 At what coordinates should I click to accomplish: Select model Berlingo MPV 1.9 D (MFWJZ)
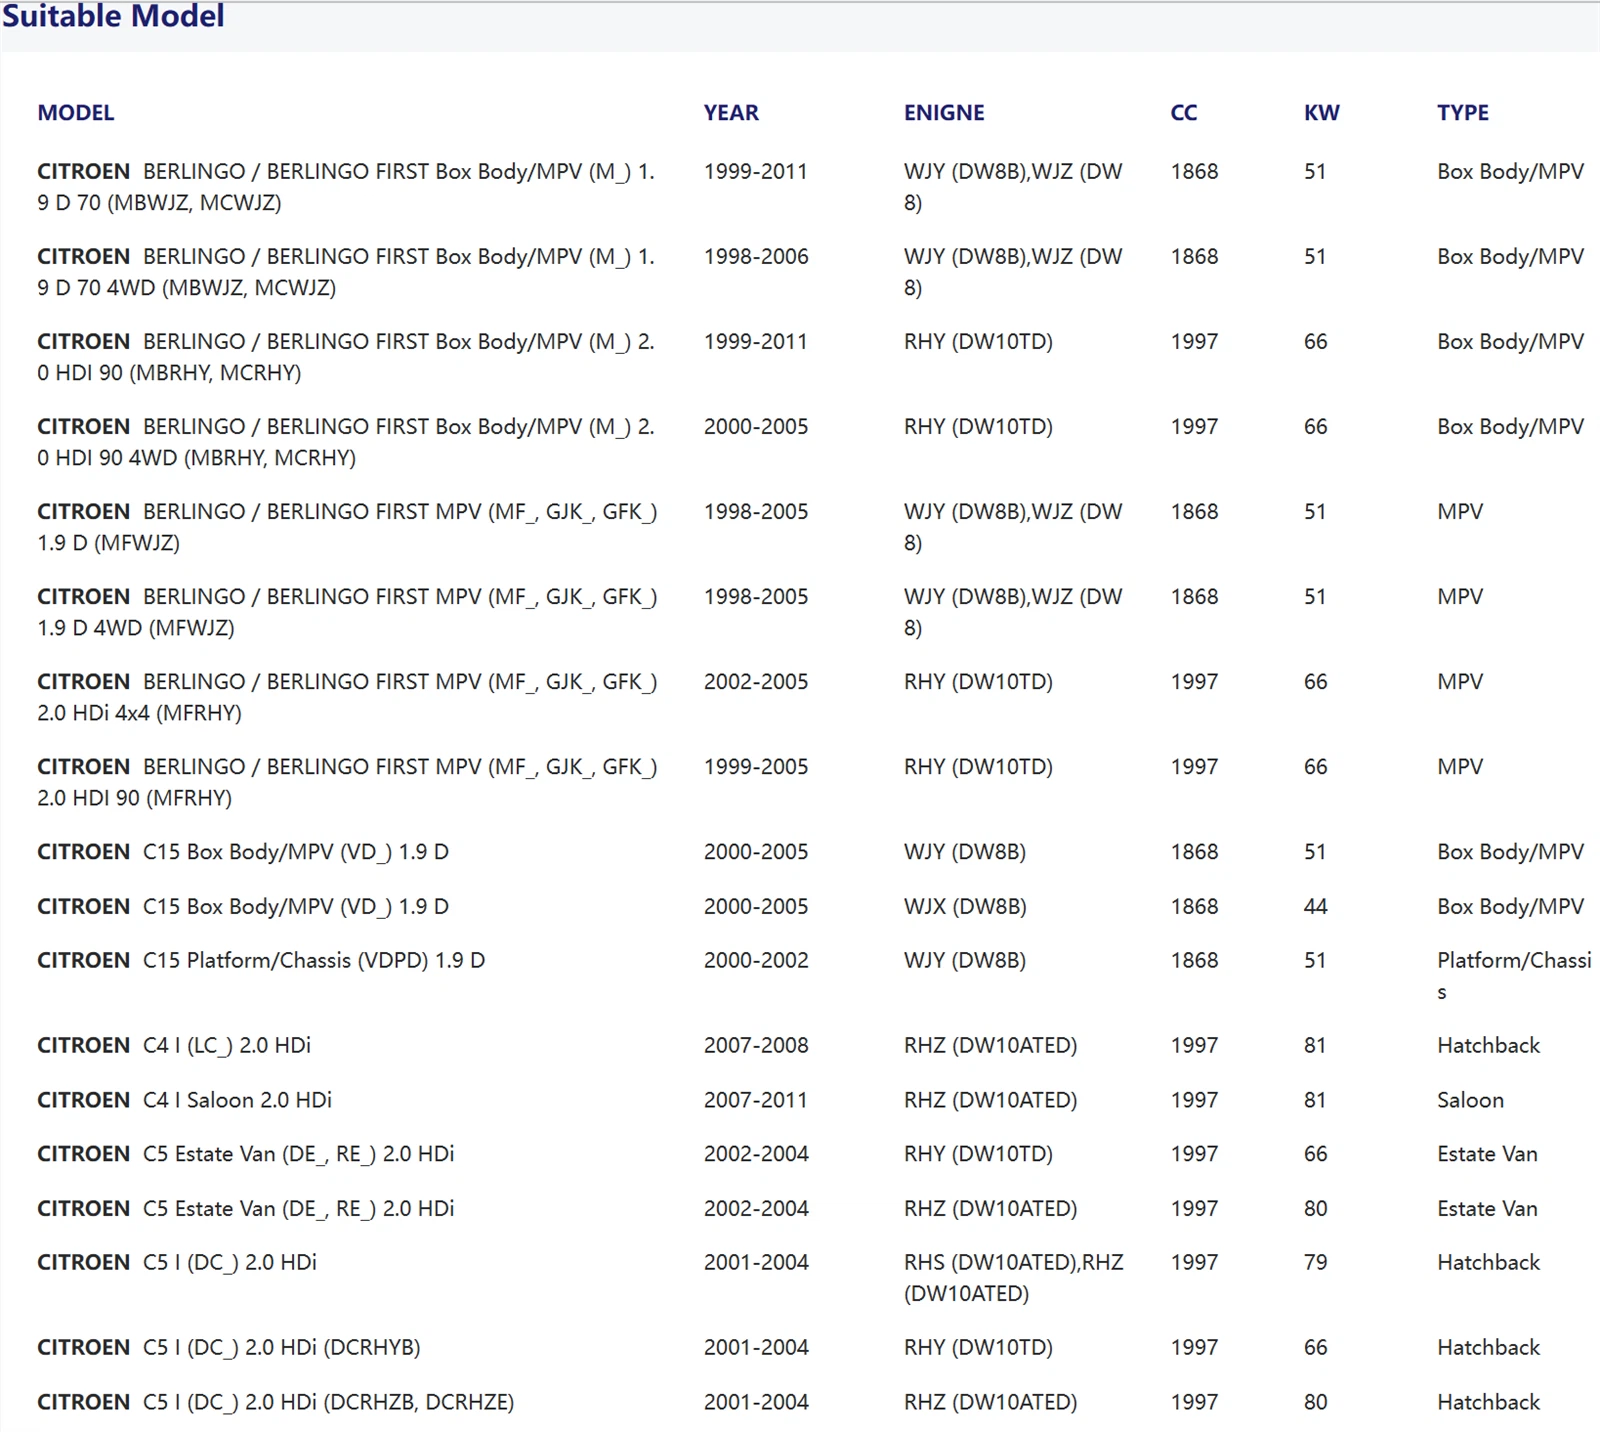click(347, 527)
